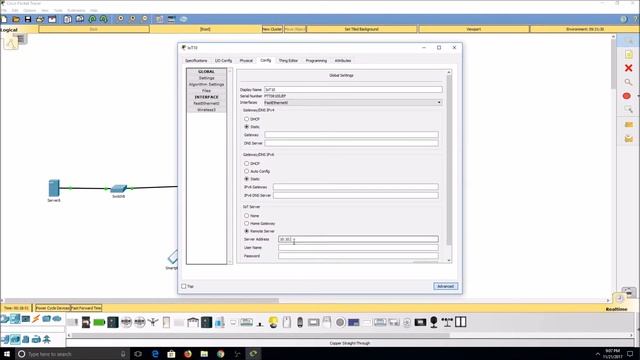Click the Display Name input field
640x360 pixels.
[353, 89]
